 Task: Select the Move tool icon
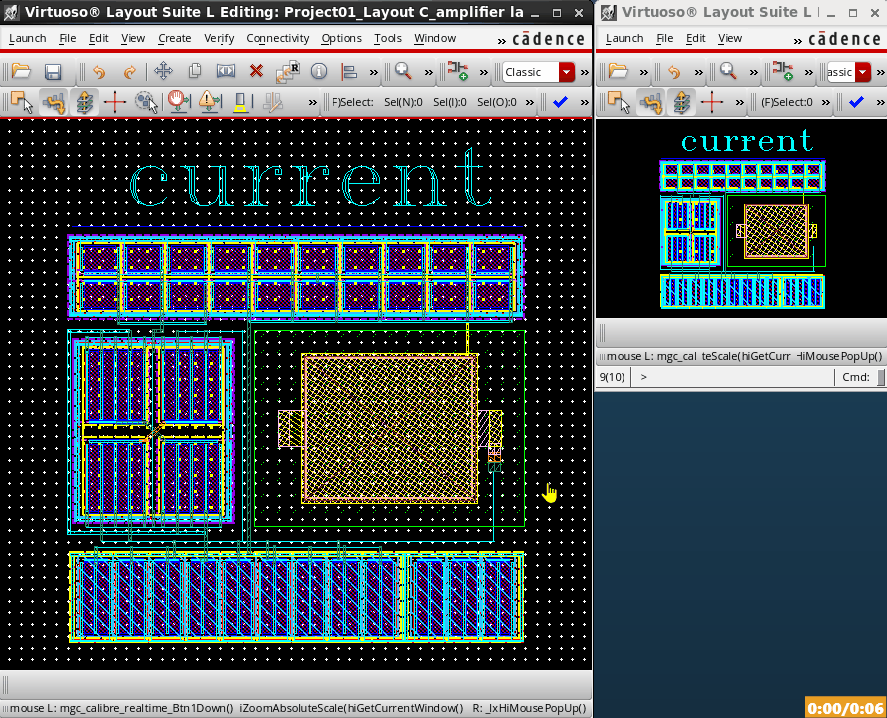[164, 72]
